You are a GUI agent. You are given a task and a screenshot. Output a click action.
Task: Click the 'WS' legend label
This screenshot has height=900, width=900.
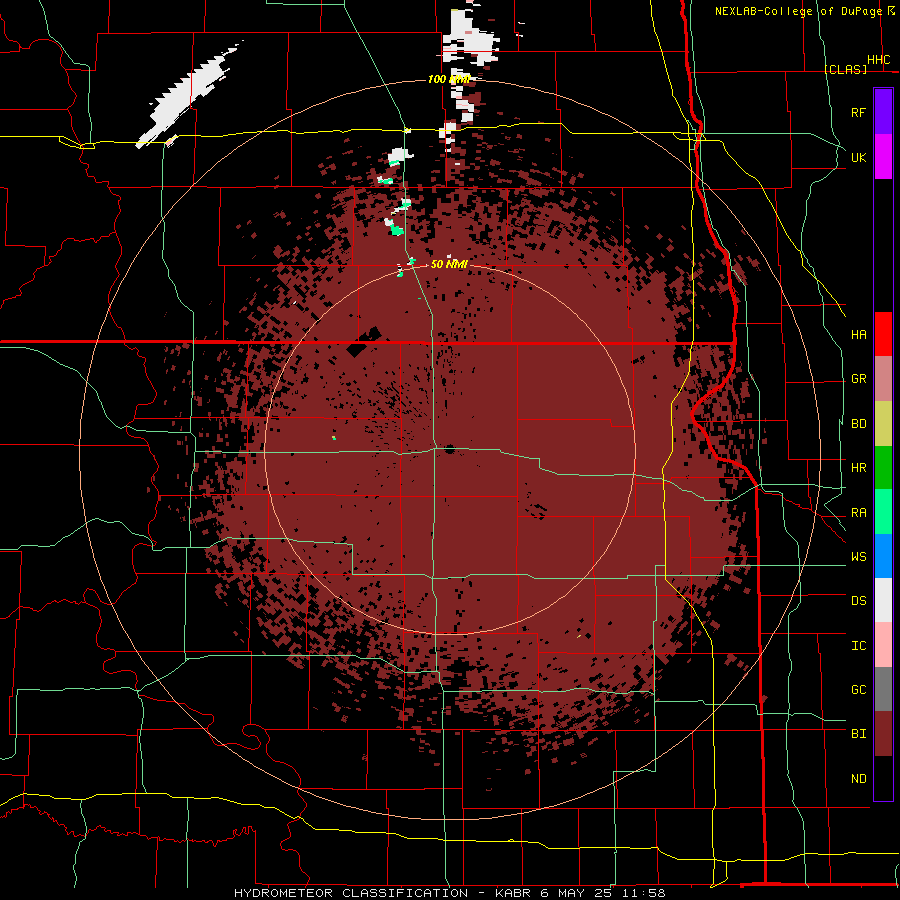pyautogui.click(x=858, y=557)
